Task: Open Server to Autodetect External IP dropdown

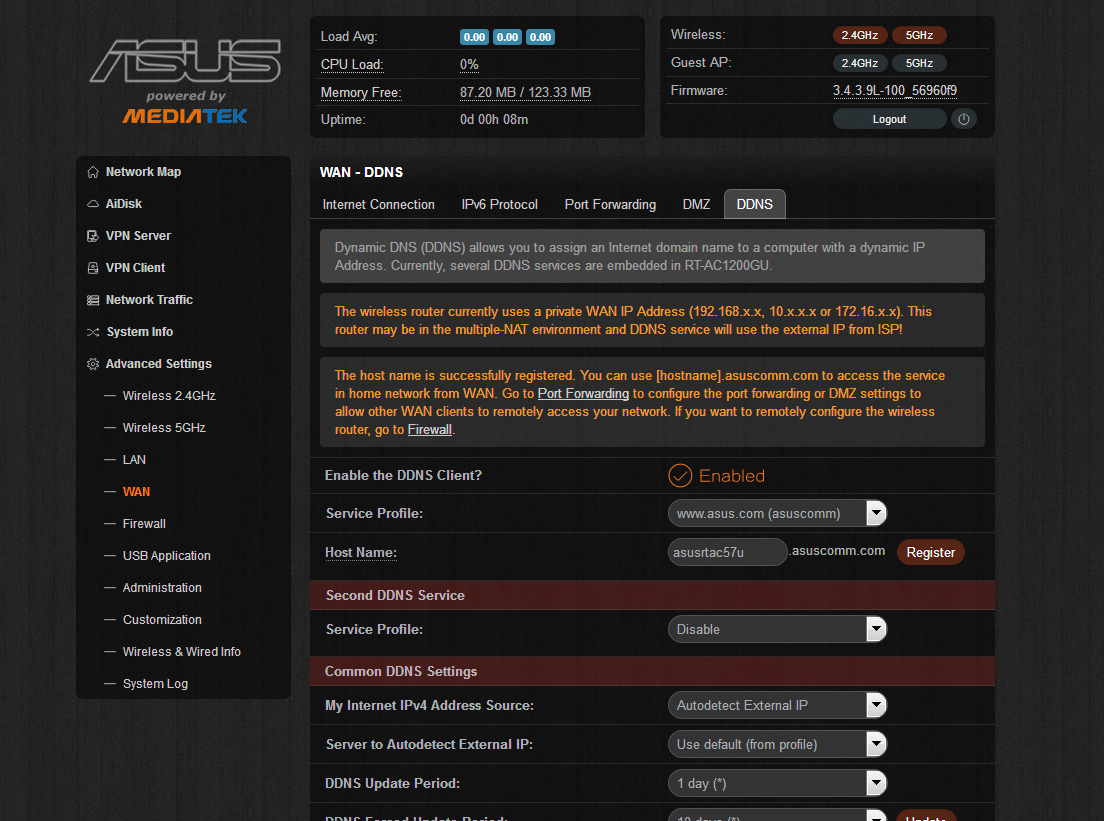Action: [x=777, y=744]
